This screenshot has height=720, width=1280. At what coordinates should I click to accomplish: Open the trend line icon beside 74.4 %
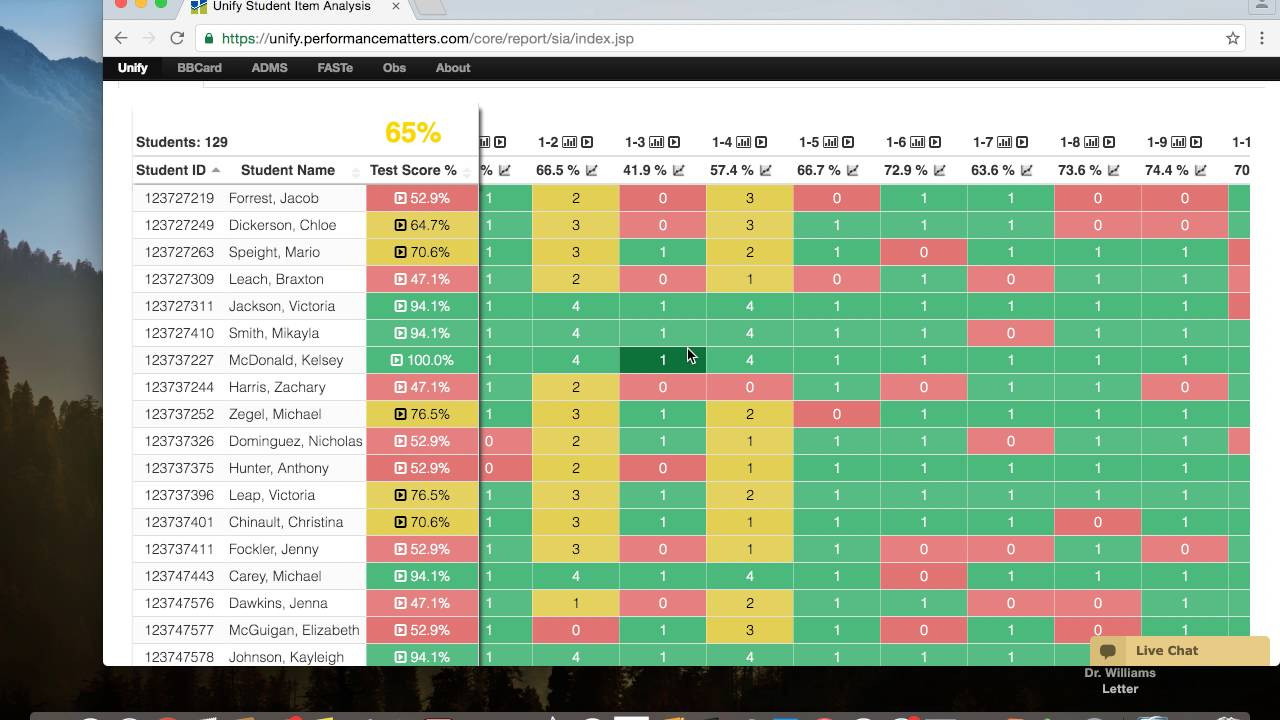tap(1200, 170)
